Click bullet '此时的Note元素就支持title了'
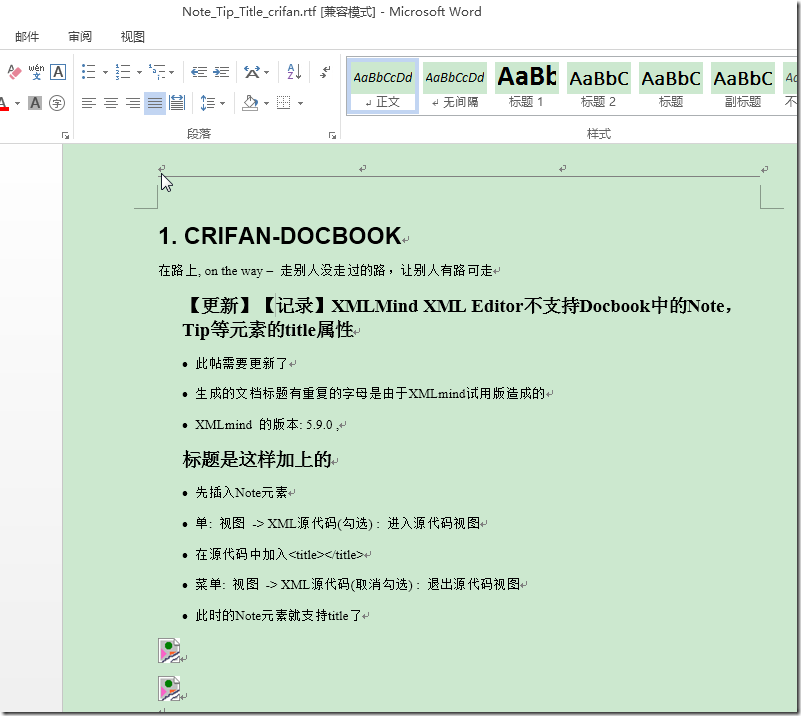801x716 pixels. (x=278, y=616)
